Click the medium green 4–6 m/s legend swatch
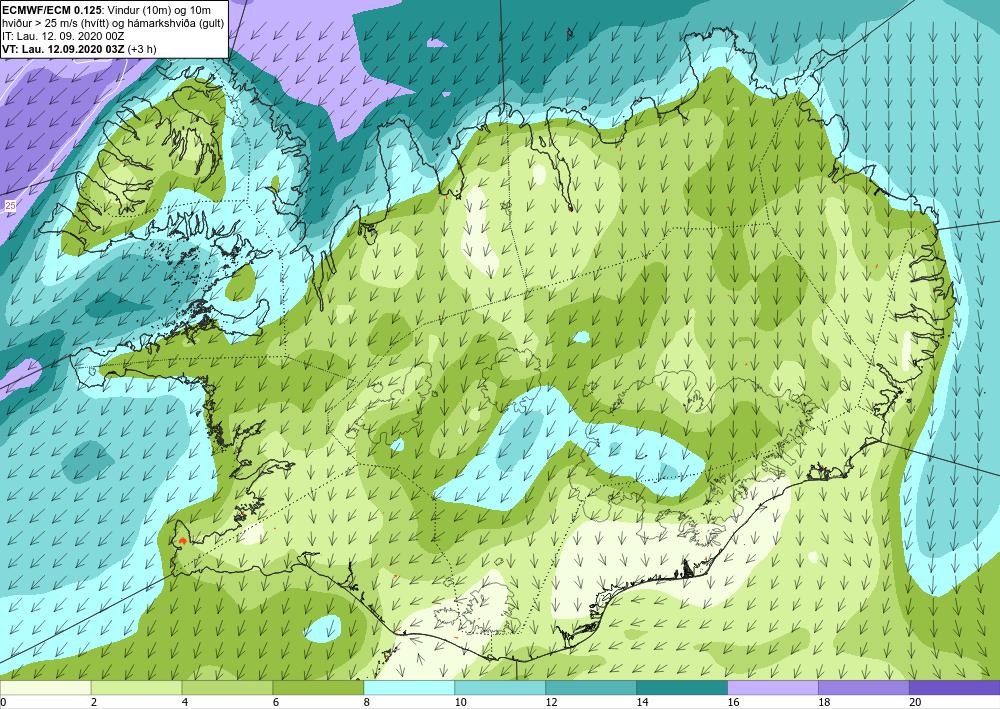The height and width of the screenshot is (709, 1000). pos(227,687)
